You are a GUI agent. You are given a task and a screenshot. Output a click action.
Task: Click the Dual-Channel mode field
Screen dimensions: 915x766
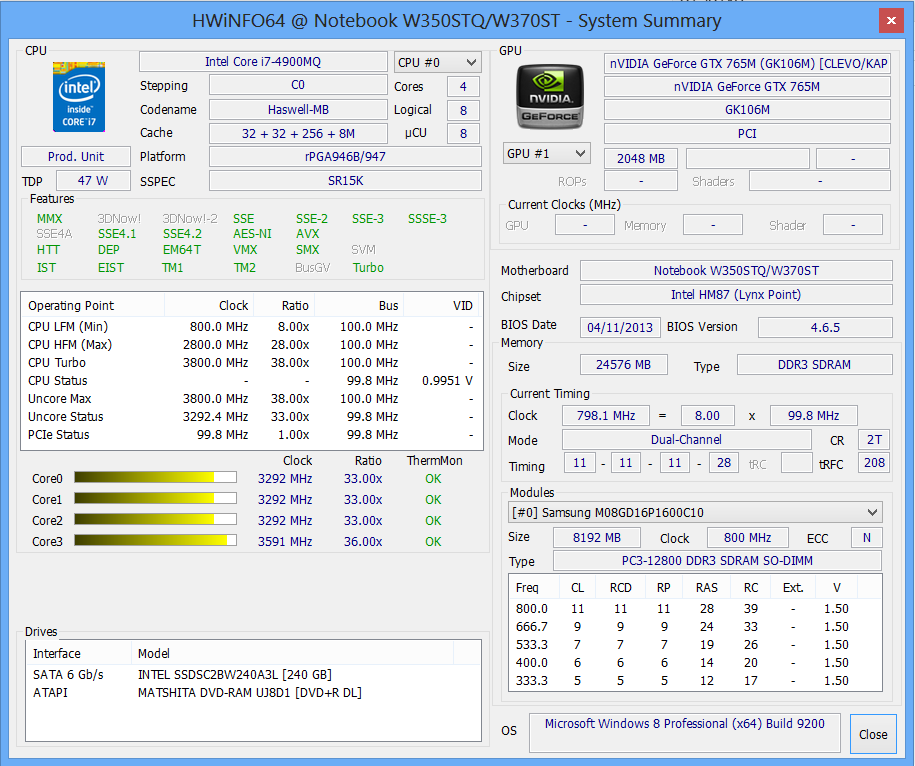(686, 439)
